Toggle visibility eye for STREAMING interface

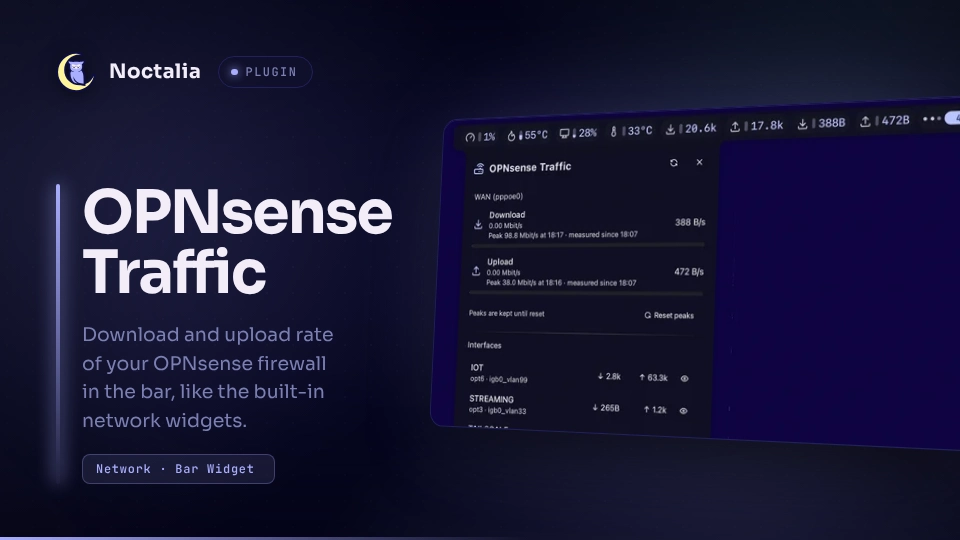(x=683, y=411)
